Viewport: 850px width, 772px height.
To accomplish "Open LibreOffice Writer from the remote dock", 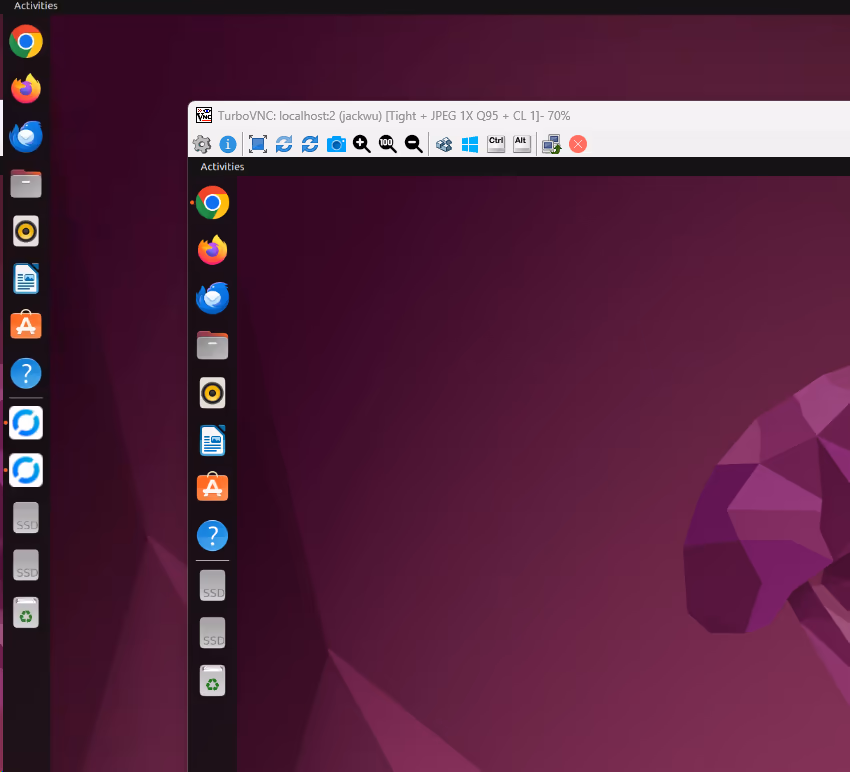I will tap(212, 440).
